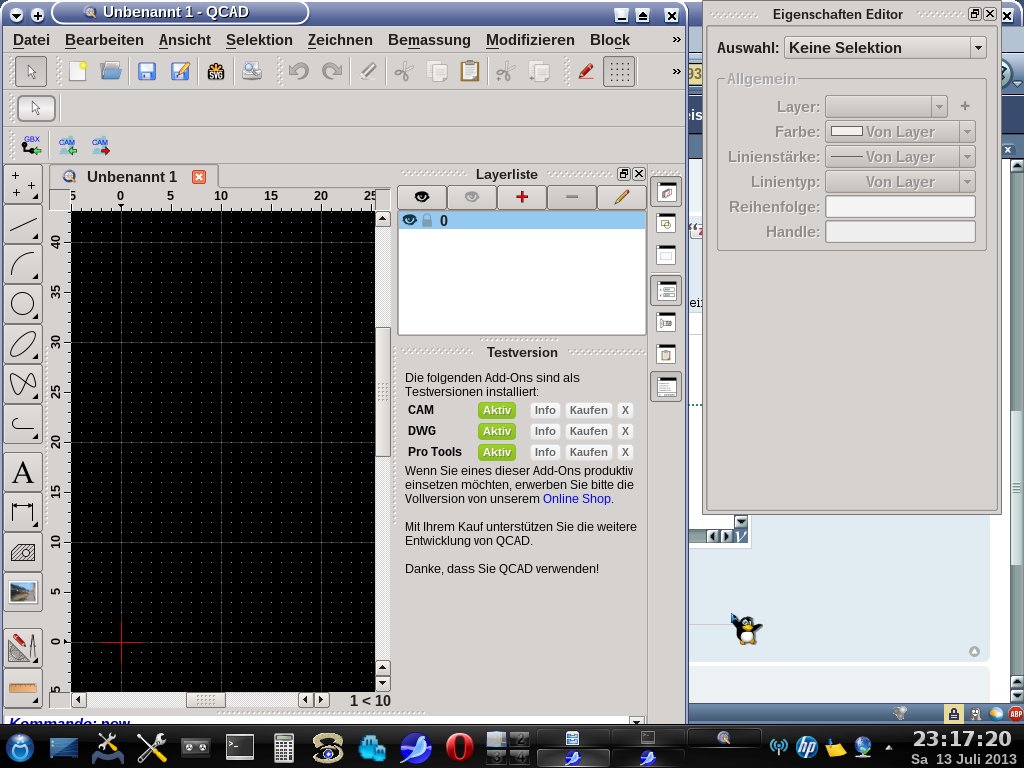Toggle lock on layer 0

point(427,220)
